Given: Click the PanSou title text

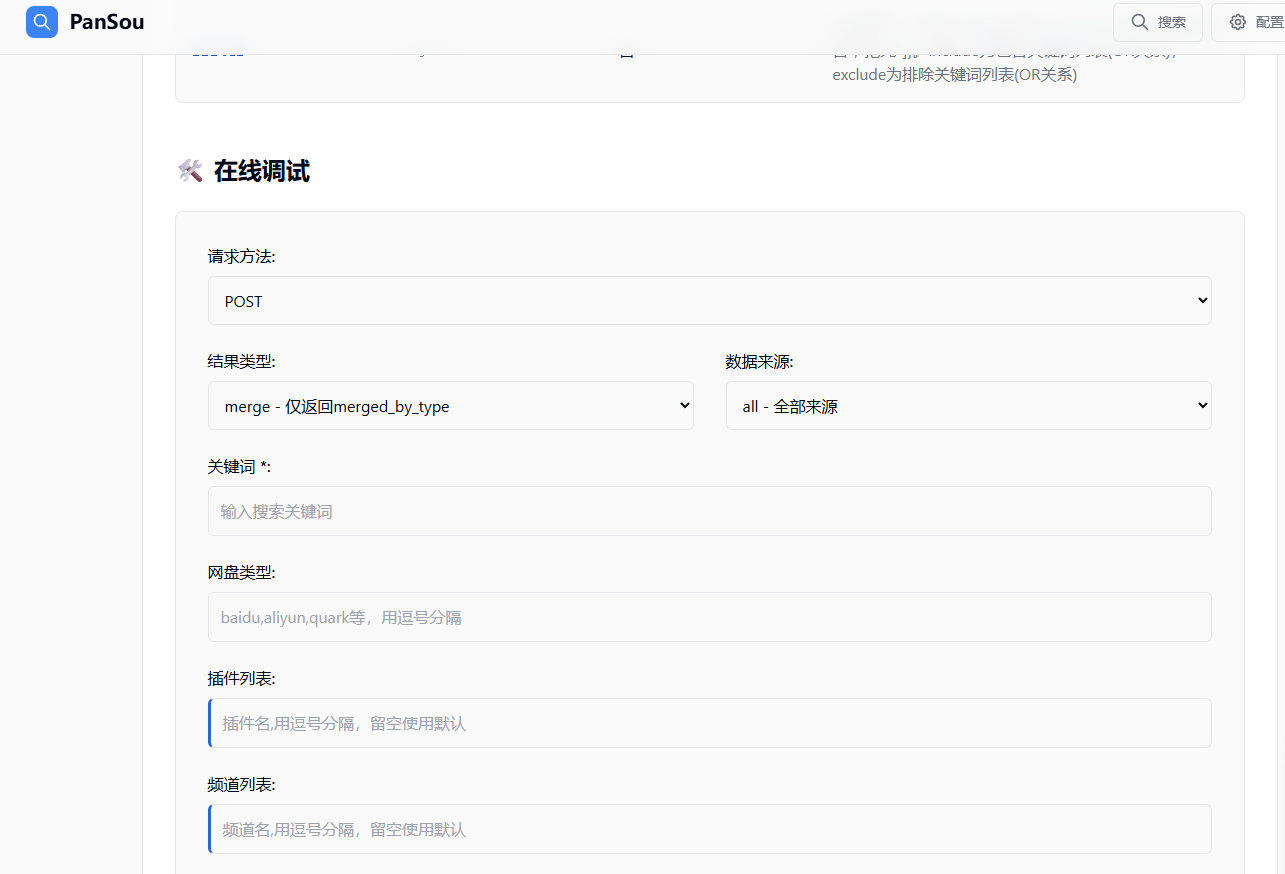Looking at the screenshot, I should [107, 22].
